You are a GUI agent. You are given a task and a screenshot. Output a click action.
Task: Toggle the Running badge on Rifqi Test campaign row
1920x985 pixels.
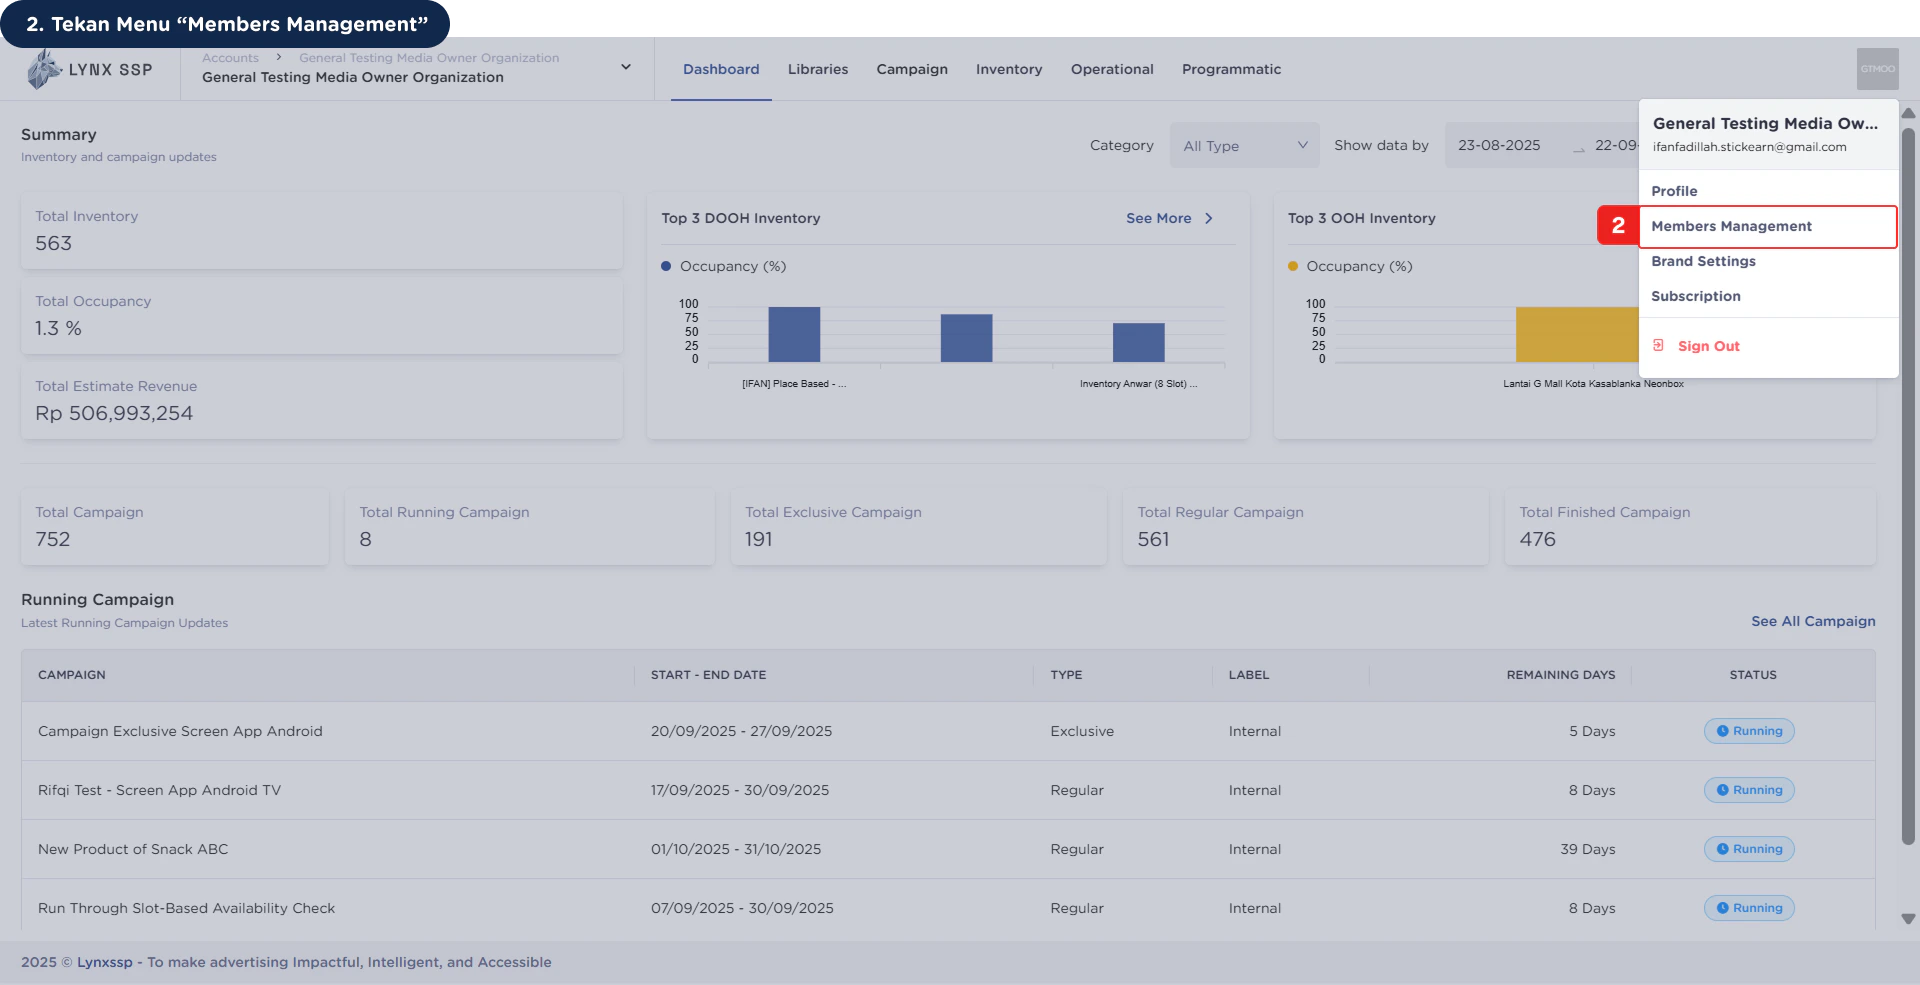[x=1748, y=790]
